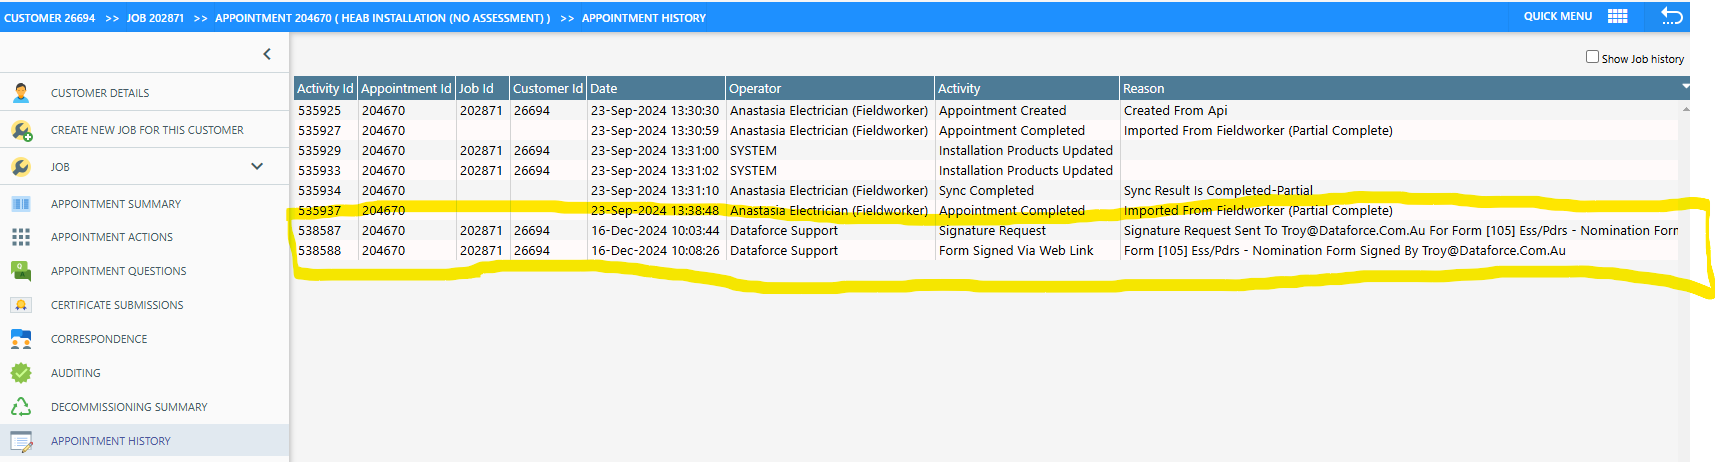Open the Quick Menu grid icon
The image size is (1716, 462).
tap(1617, 16)
